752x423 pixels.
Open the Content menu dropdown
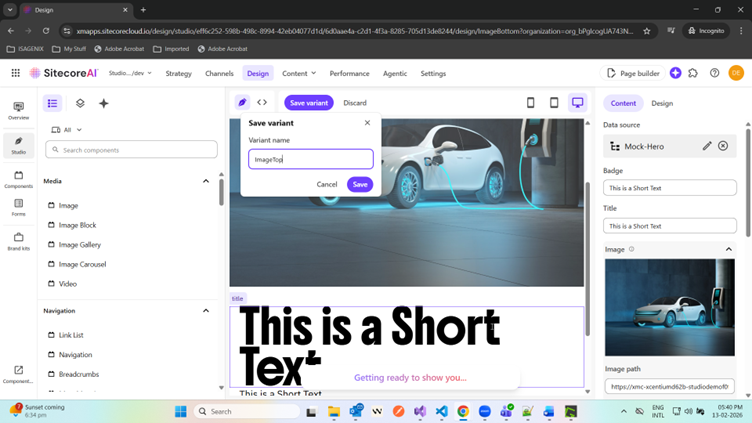pyautogui.click(x=299, y=73)
